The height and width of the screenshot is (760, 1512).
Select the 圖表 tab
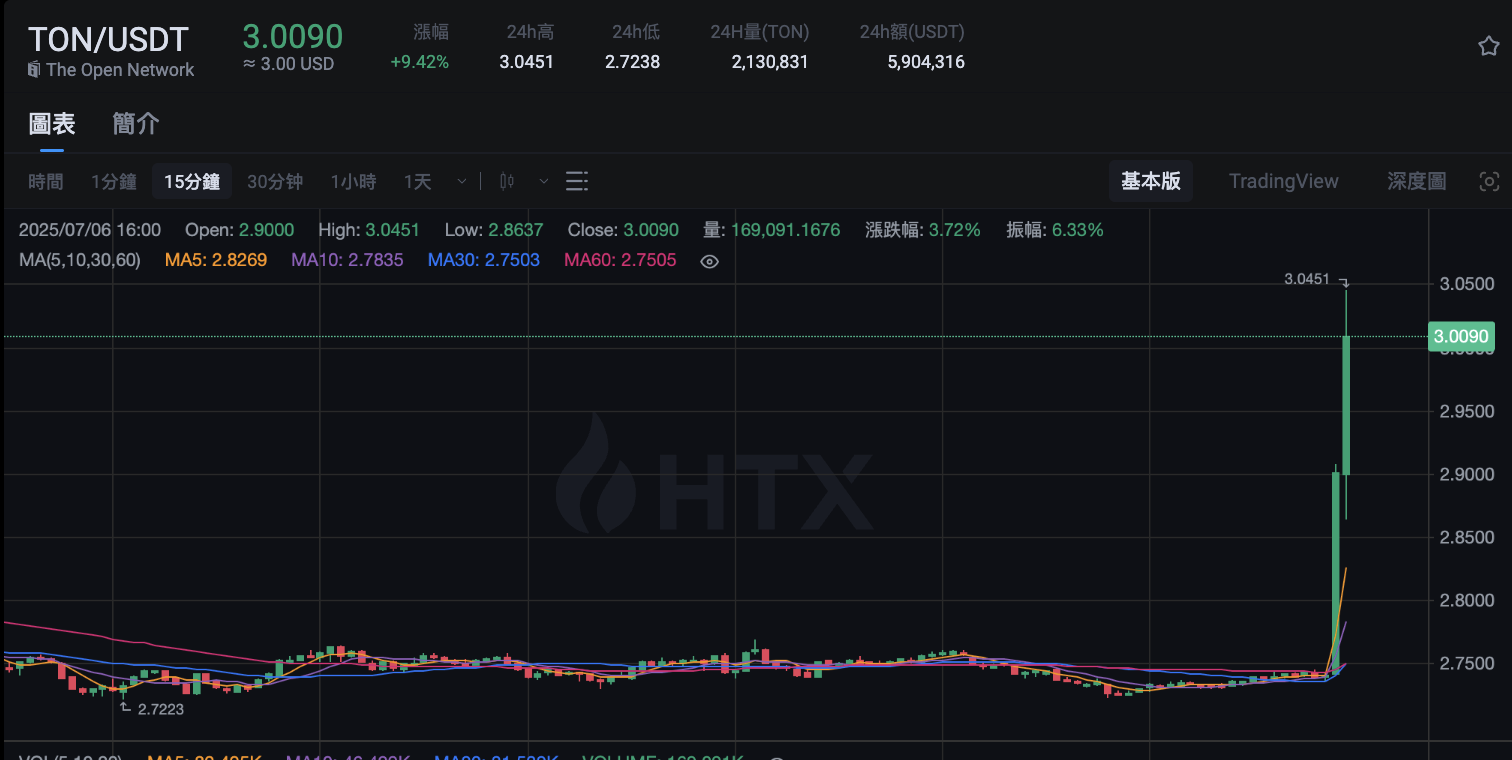coord(52,124)
